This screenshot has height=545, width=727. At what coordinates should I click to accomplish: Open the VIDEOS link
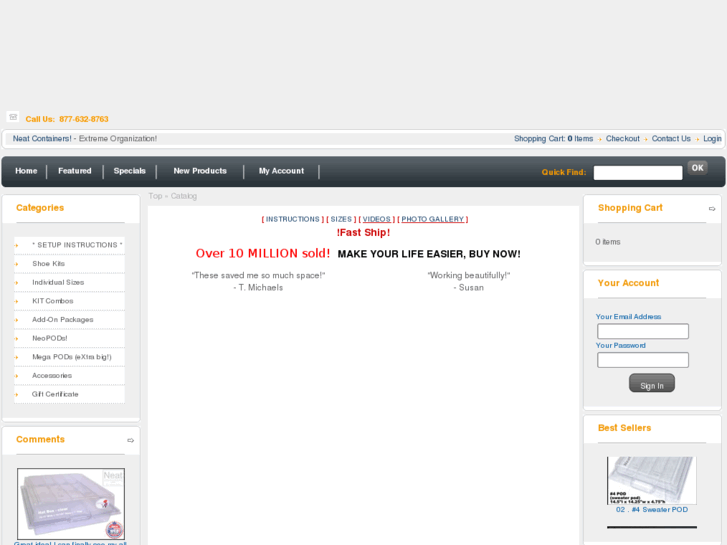point(376,219)
